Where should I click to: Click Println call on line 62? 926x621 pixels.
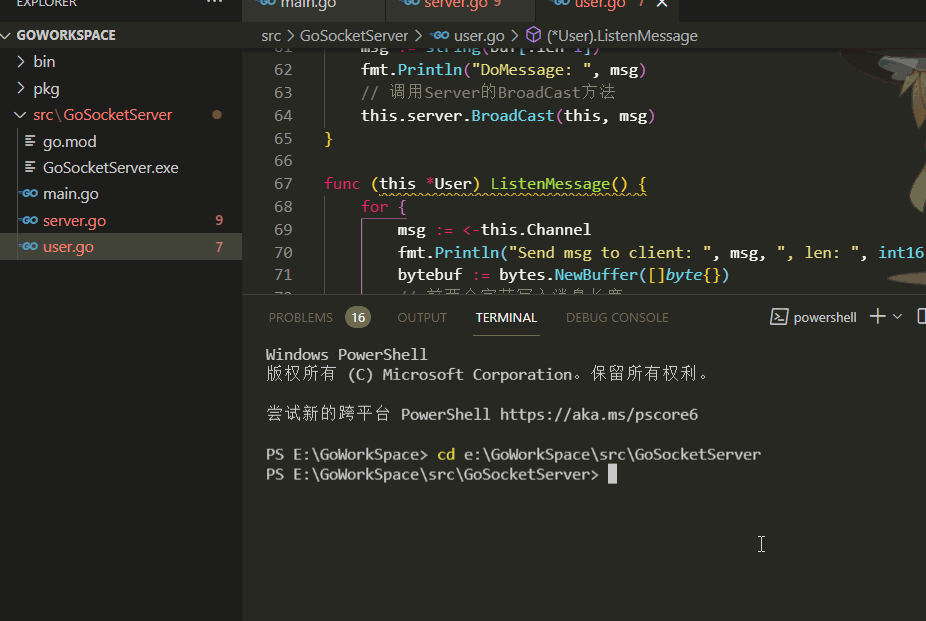429,70
